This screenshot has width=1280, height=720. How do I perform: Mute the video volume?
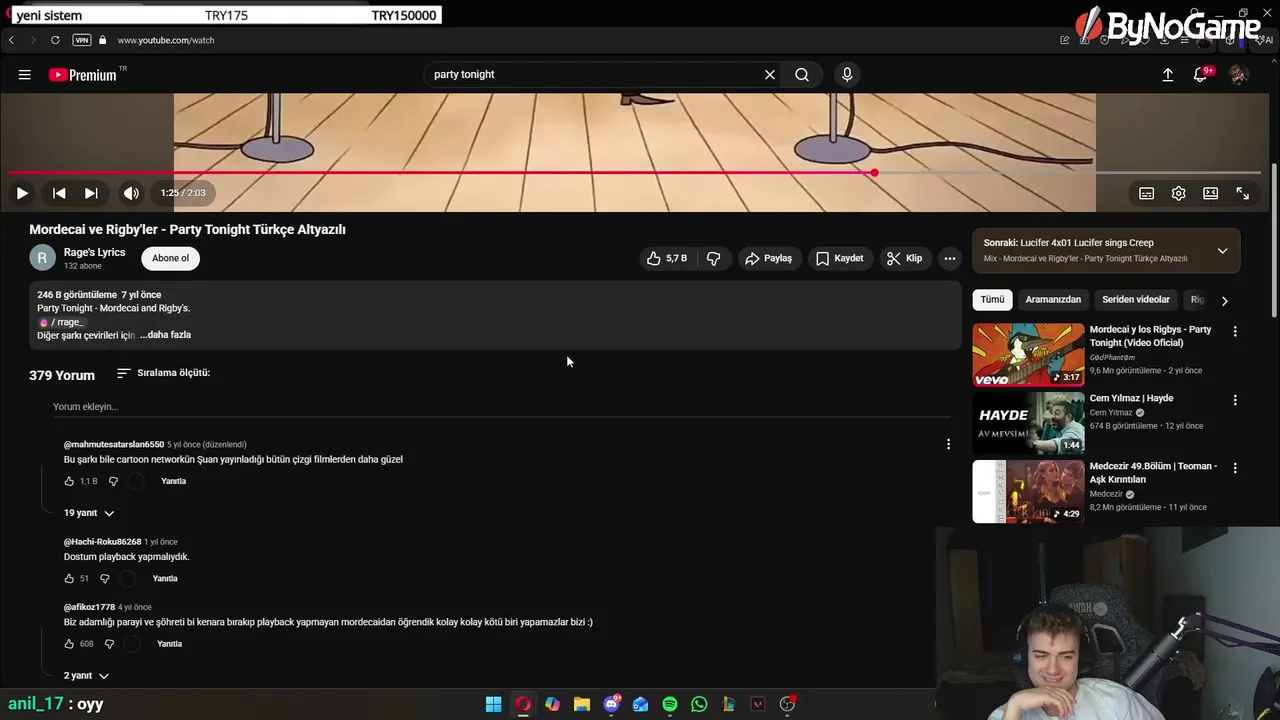131,193
